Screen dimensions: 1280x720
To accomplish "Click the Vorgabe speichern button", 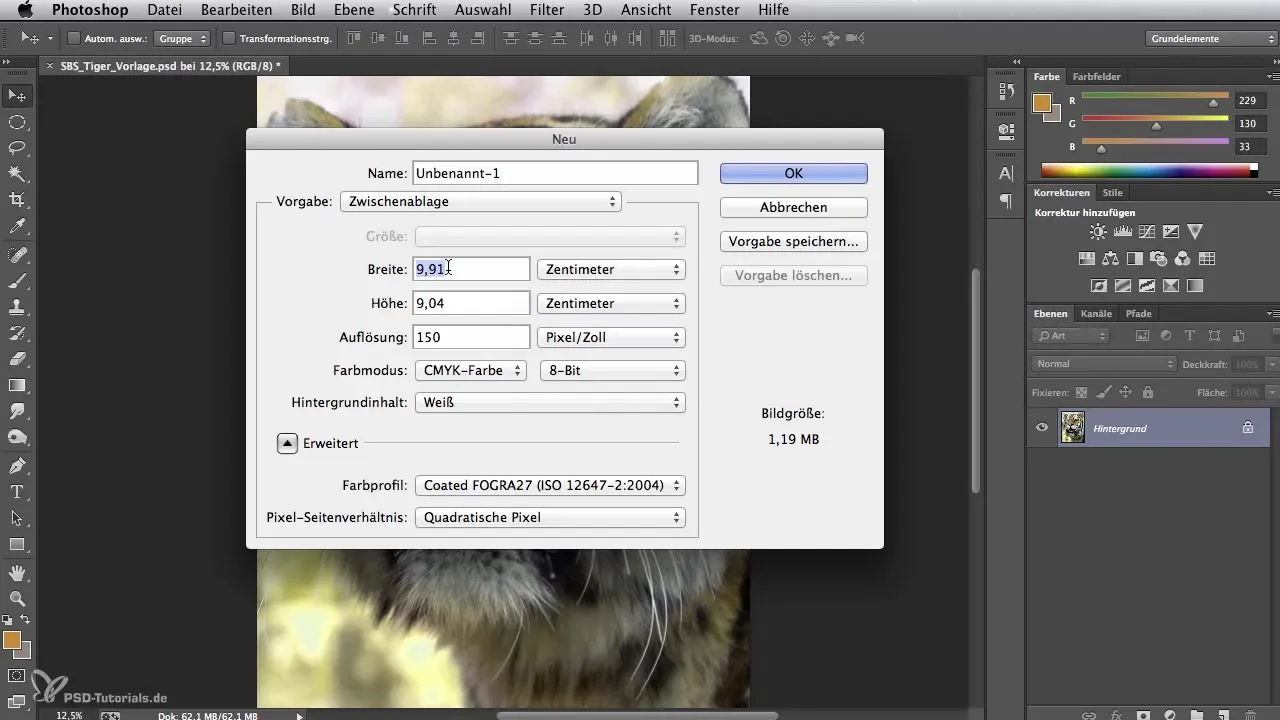I will coord(794,241).
